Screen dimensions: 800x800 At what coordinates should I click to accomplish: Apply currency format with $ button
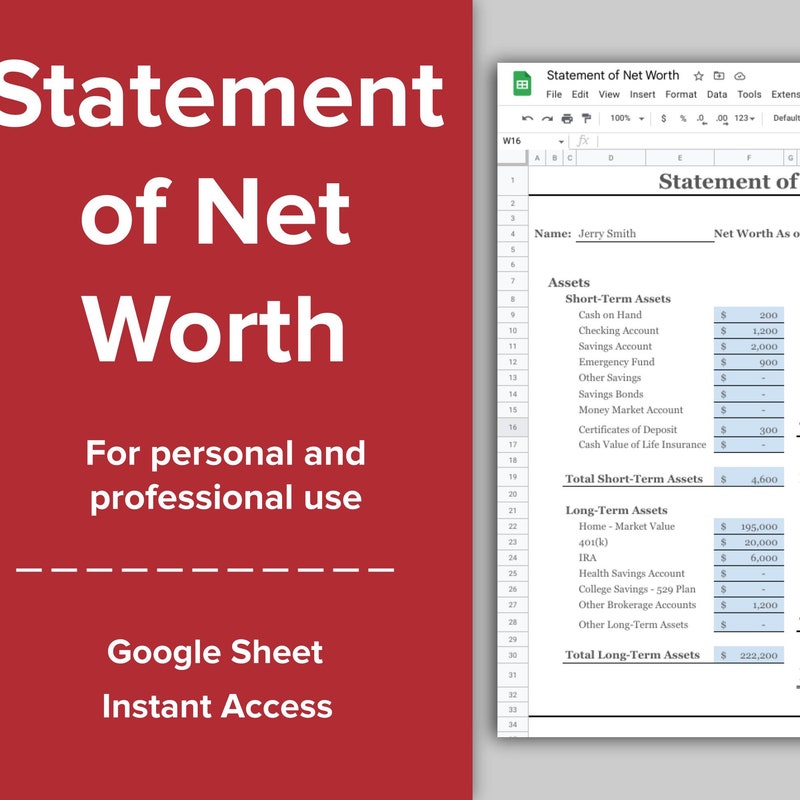click(663, 118)
